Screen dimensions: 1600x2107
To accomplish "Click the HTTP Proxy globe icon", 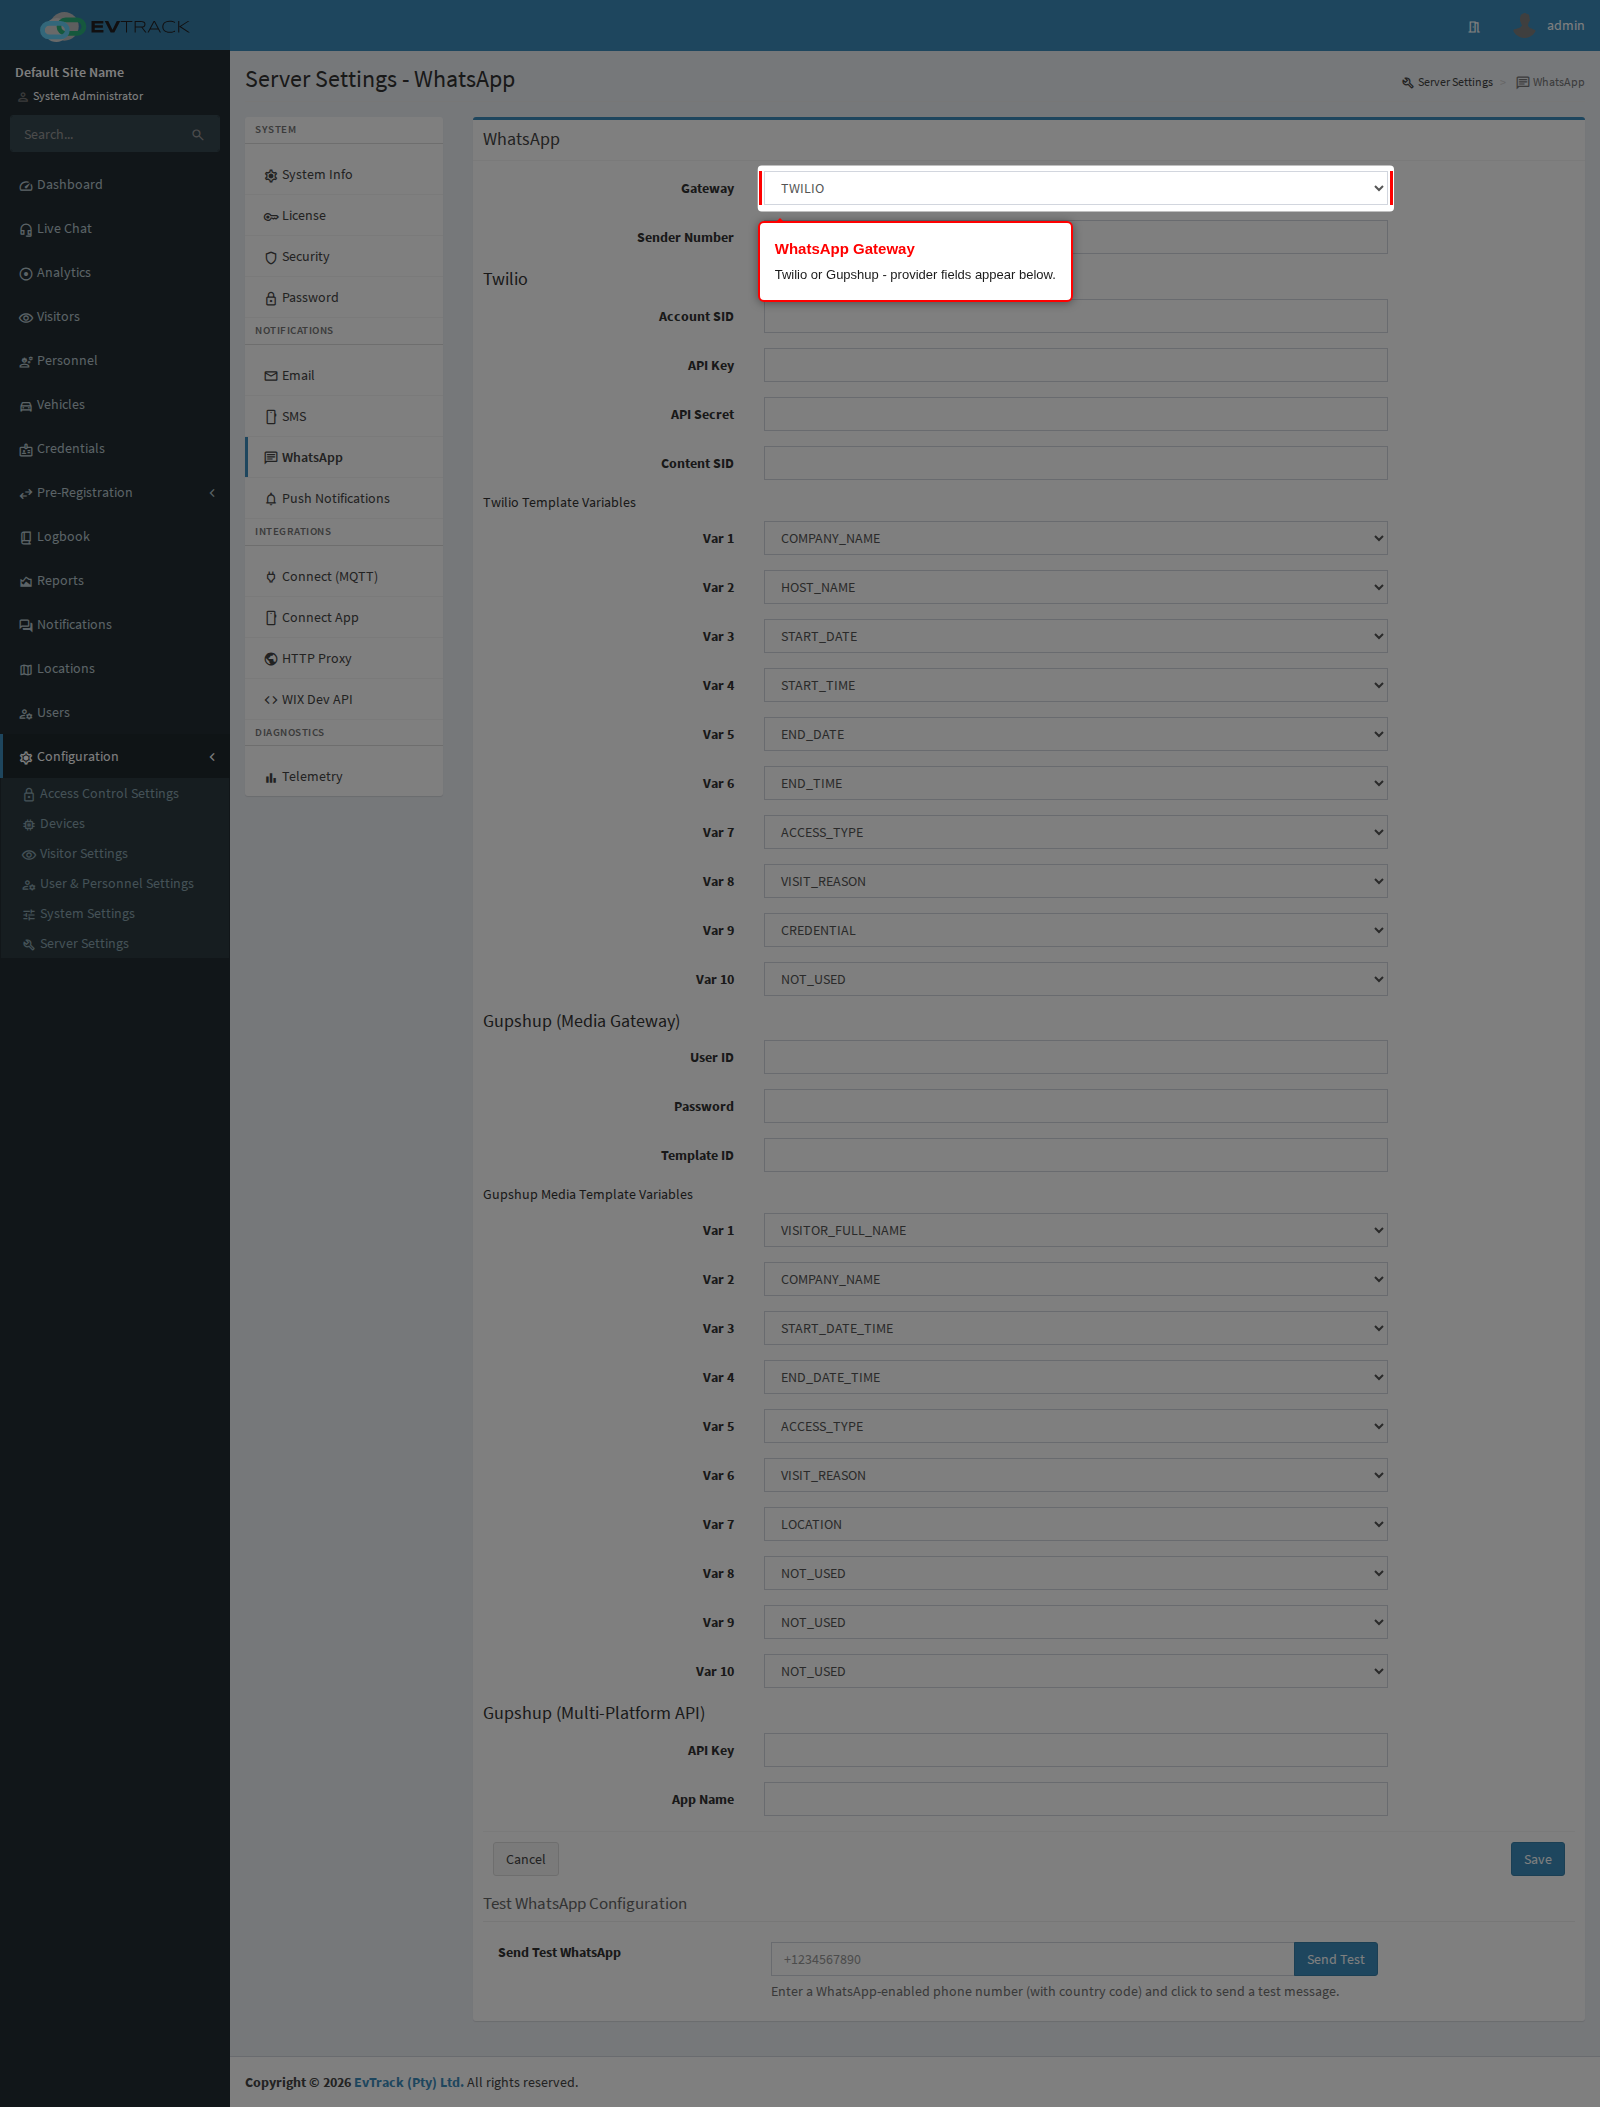I will point(271,660).
